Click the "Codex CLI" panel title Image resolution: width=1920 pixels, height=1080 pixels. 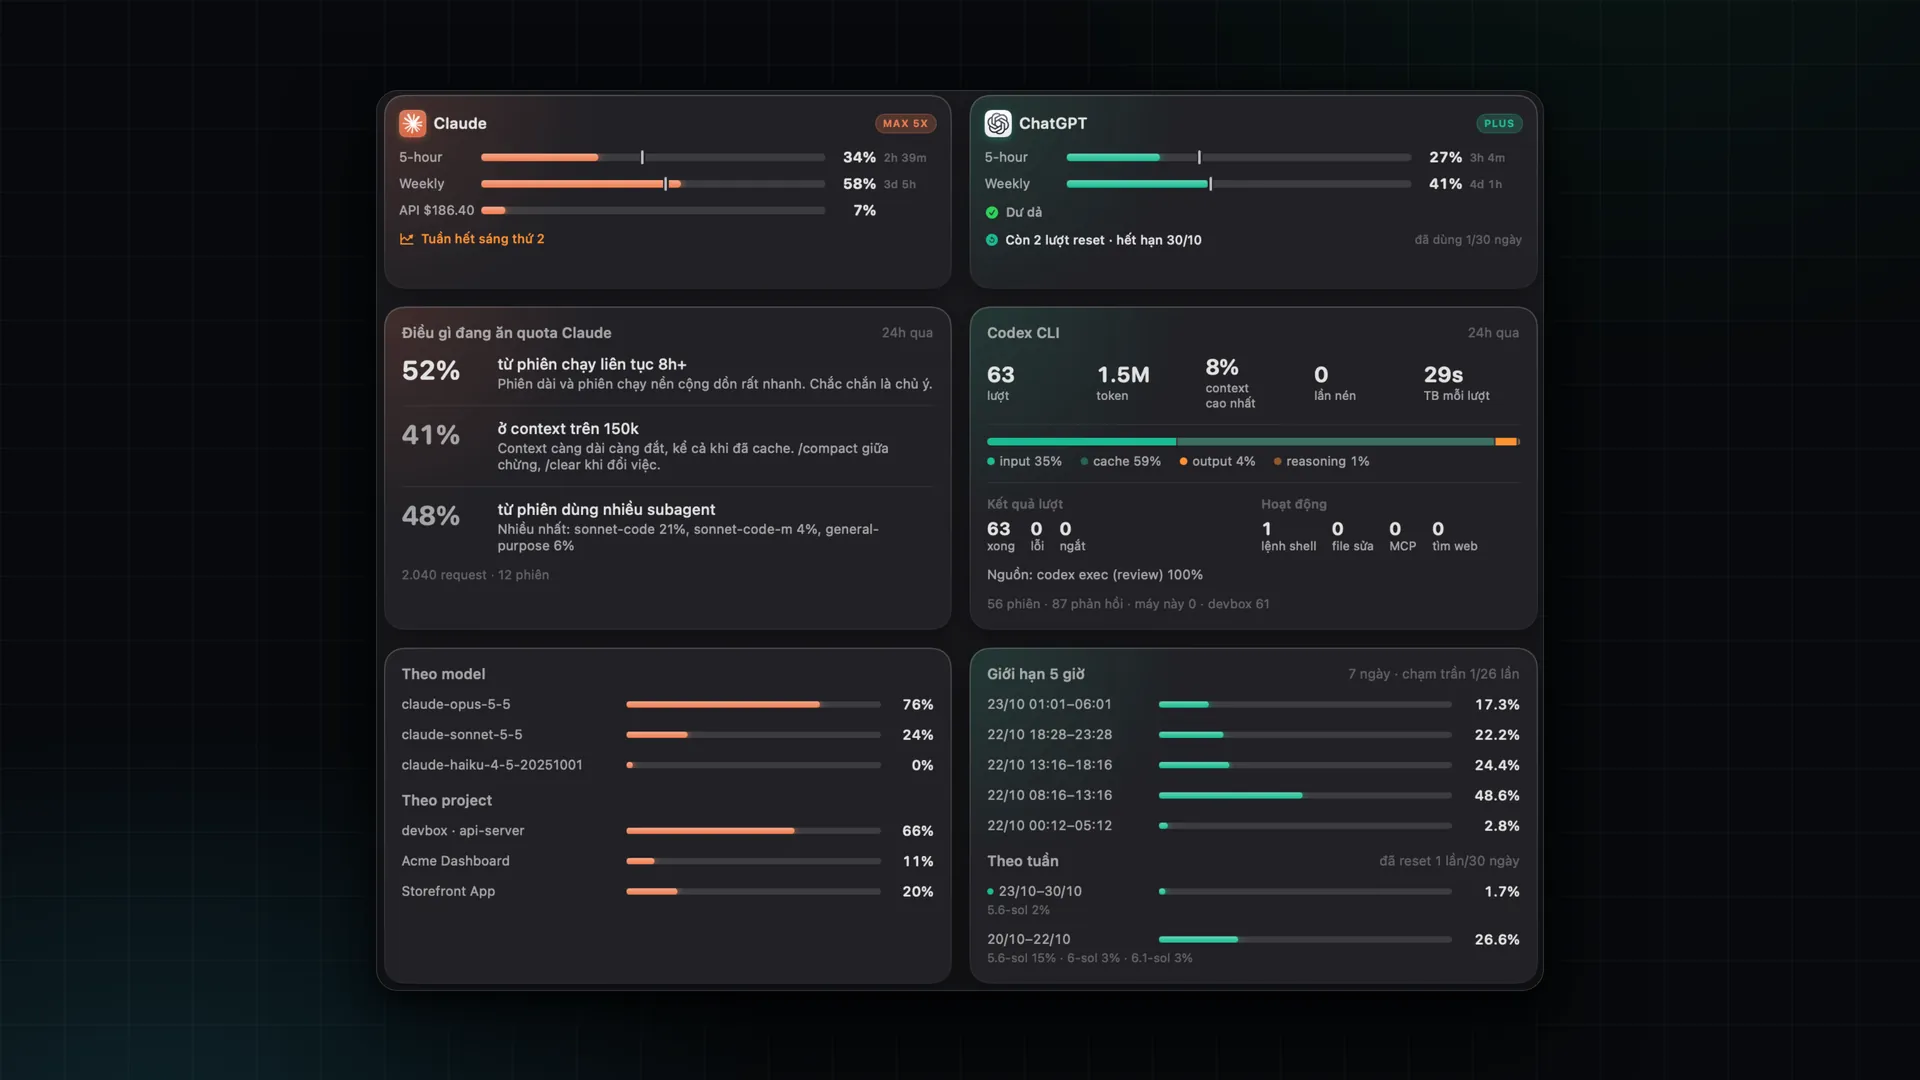(x=1023, y=333)
